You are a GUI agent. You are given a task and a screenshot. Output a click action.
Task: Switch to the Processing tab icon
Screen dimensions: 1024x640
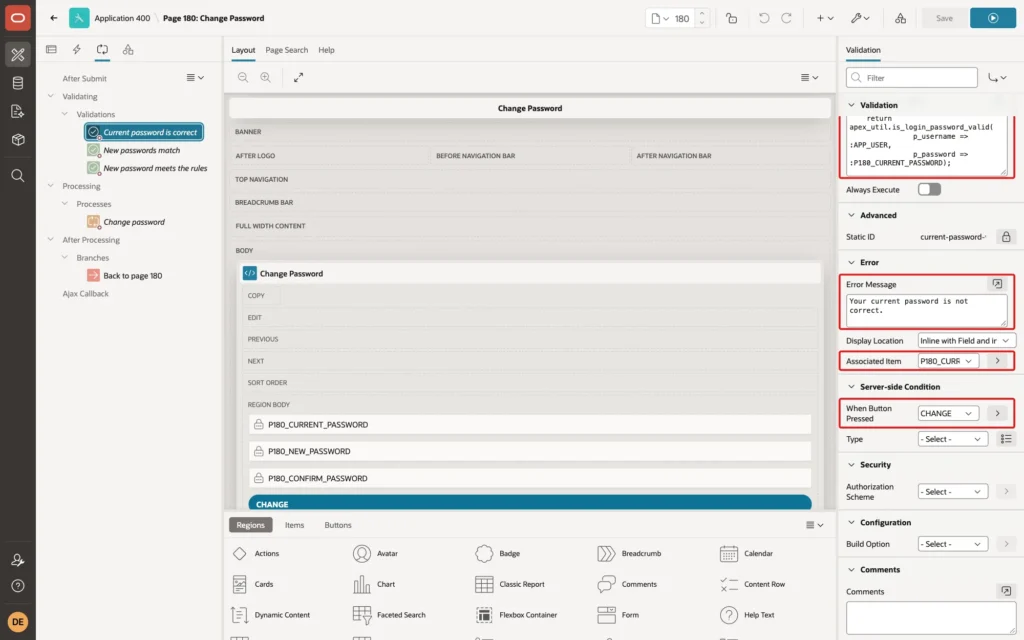pyautogui.click(x=102, y=50)
